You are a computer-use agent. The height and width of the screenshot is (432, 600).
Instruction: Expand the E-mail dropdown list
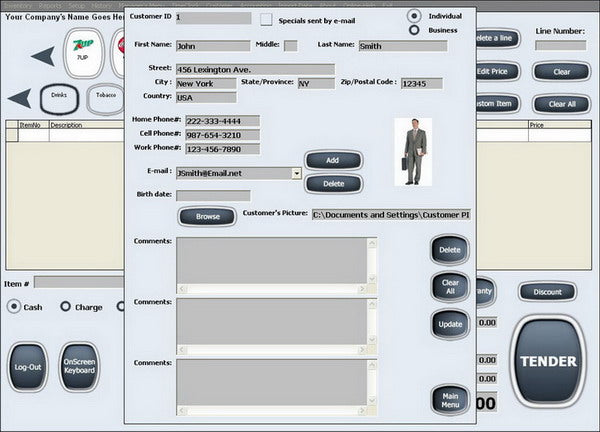(x=297, y=173)
